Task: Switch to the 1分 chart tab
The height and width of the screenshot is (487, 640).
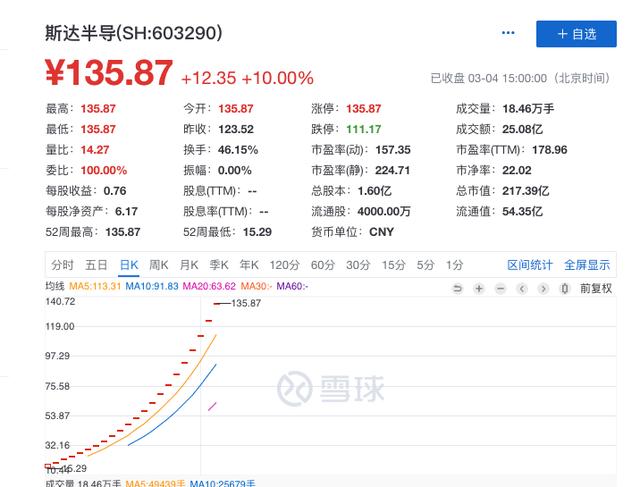Action: [x=454, y=265]
